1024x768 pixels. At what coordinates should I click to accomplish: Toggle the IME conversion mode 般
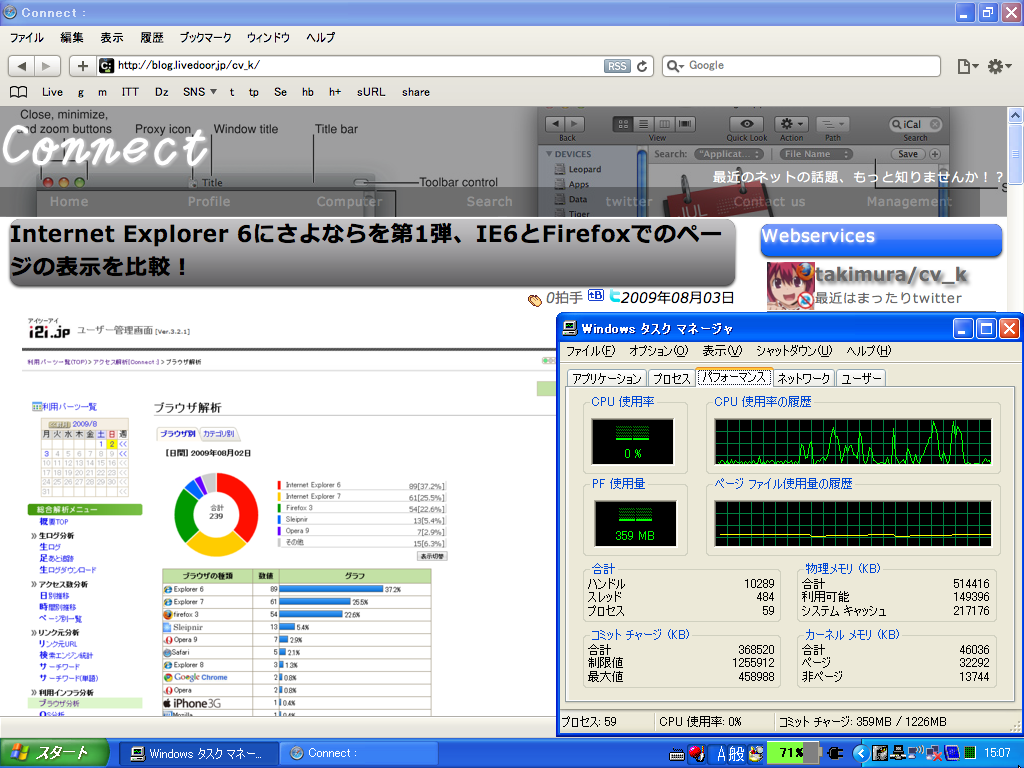tap(737, 754)
